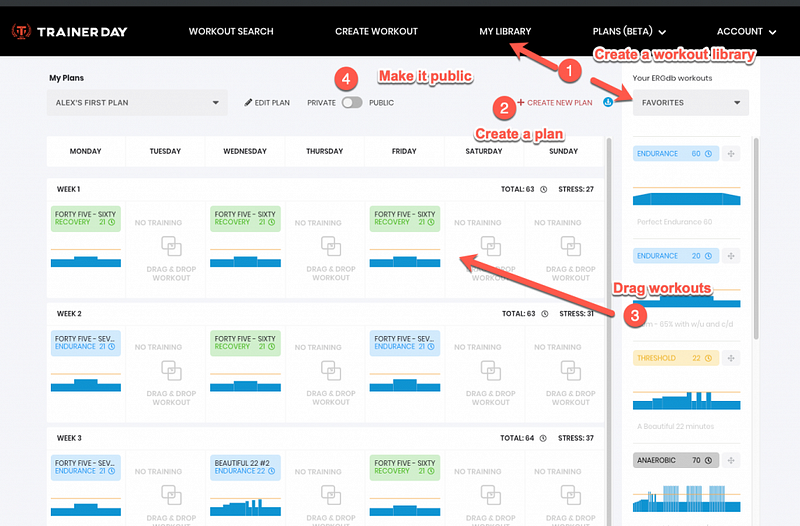This screenshot has height=526, width=800.
Task: Click Week 2 Friday Forty Five - Sev... Endurance workout
Action: (405, 343)
